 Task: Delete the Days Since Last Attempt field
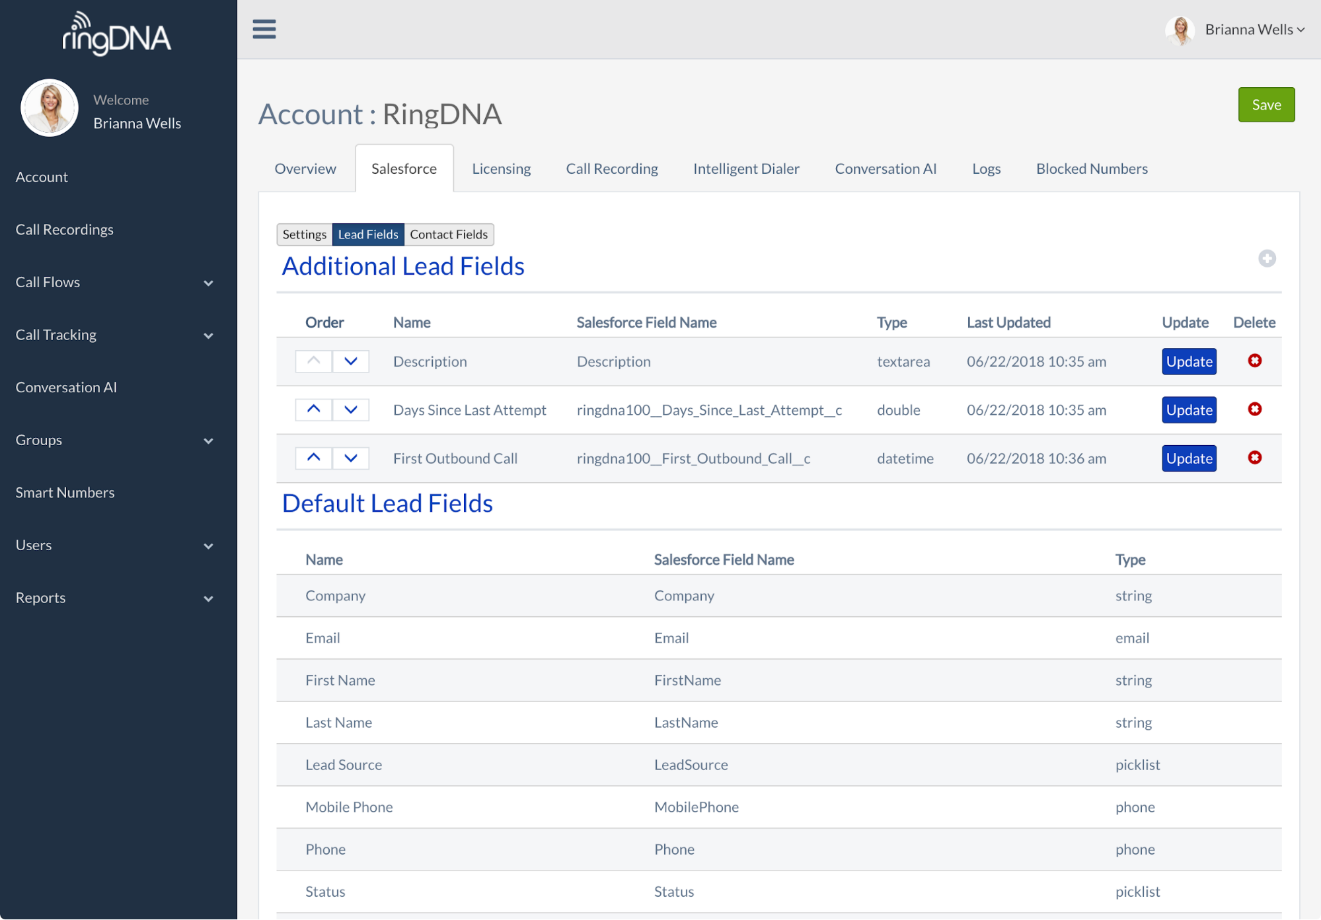1254,409
